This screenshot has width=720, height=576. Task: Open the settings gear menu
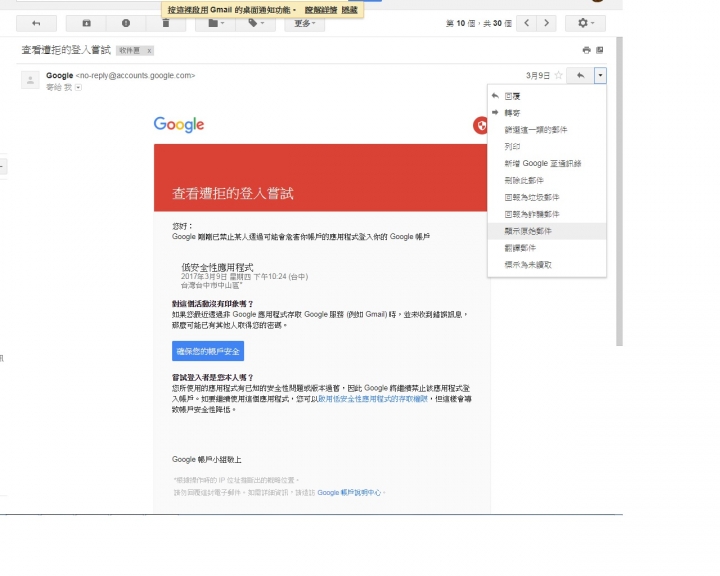point(585,23)
